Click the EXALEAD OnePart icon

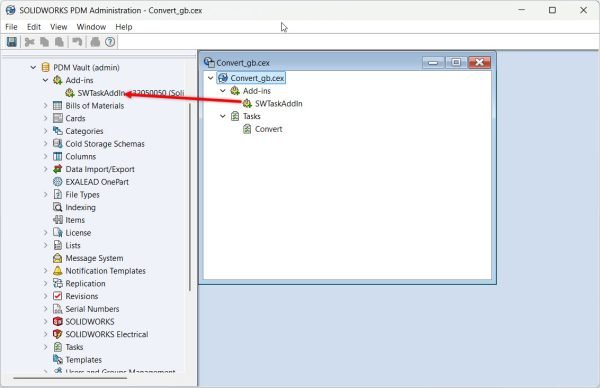click(x=57, y=182)
